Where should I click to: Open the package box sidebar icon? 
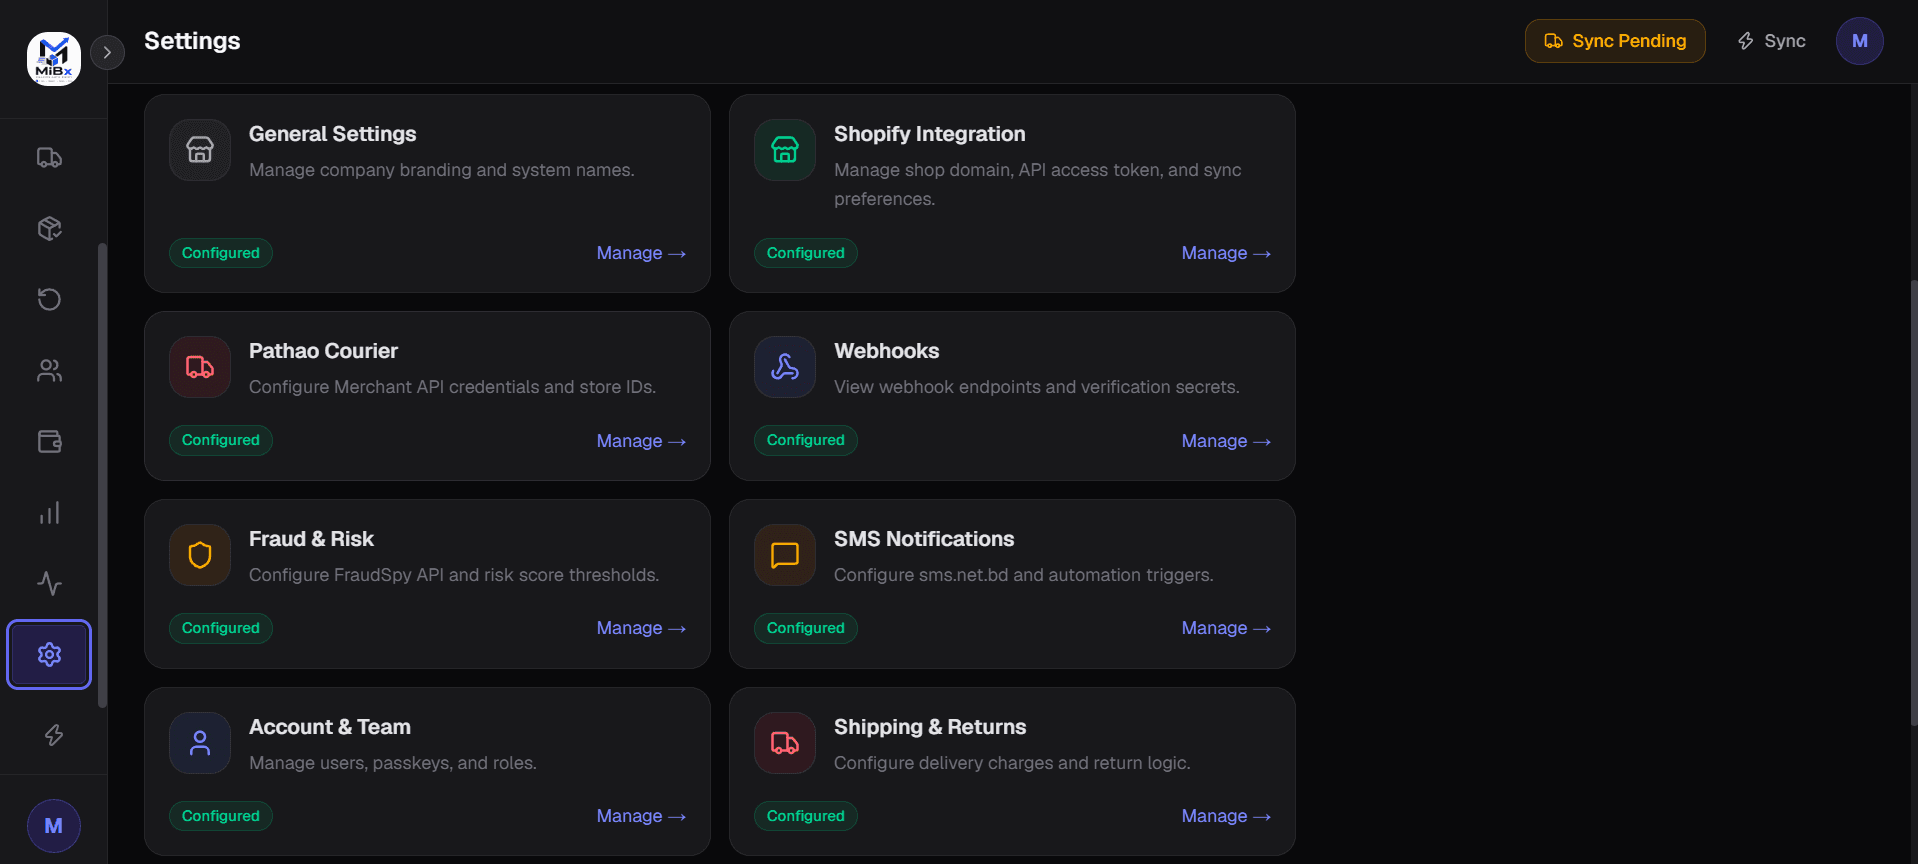click(x=50, y=228)
